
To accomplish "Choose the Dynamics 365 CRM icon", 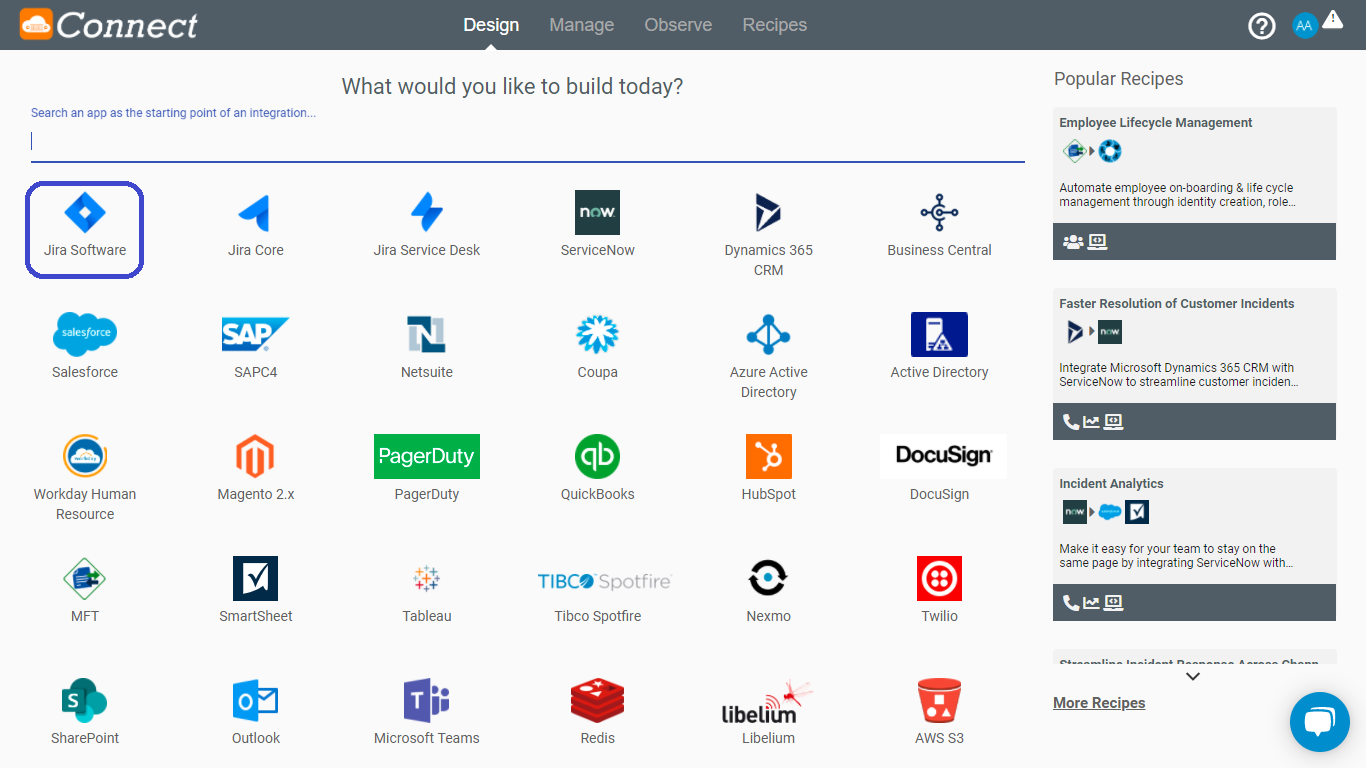I will pyautogui.click(x=768, y=212).
